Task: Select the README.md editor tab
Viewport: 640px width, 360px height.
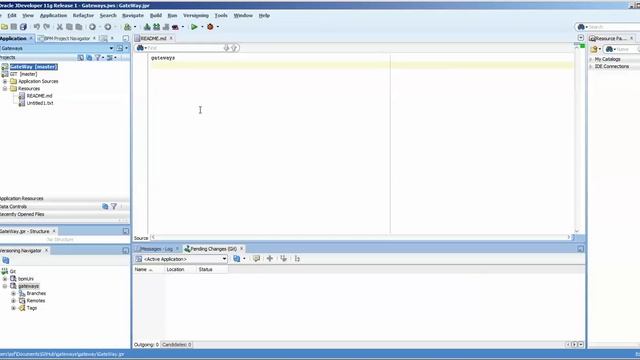Action: tap(153, 38)
